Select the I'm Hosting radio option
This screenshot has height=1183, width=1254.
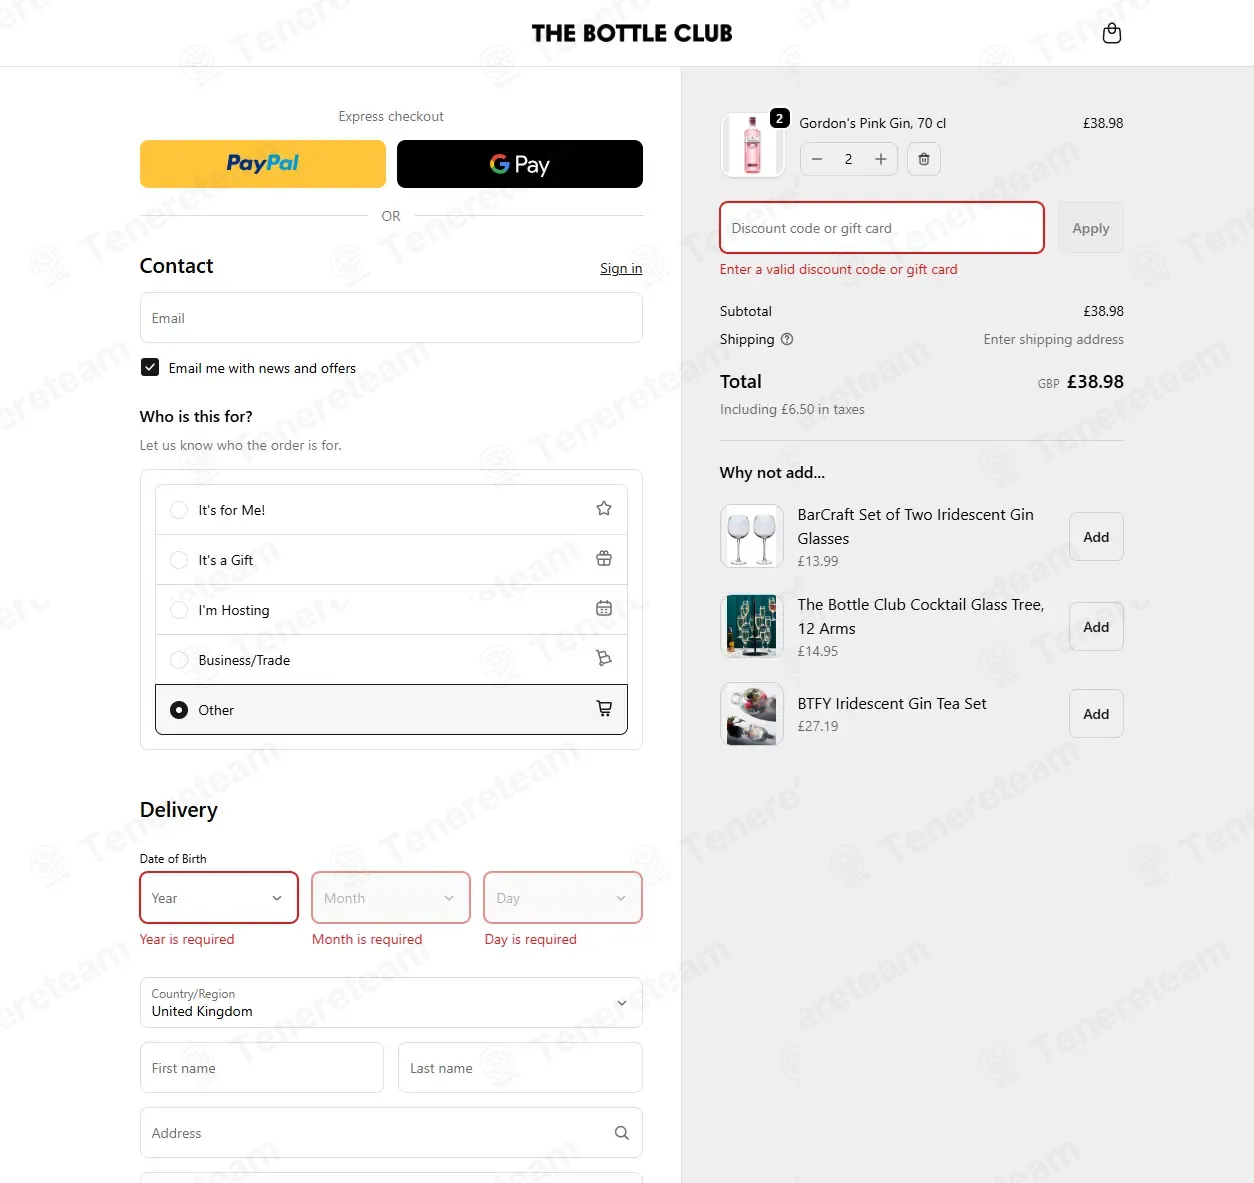pyautogui.click(x=179, y=610)
